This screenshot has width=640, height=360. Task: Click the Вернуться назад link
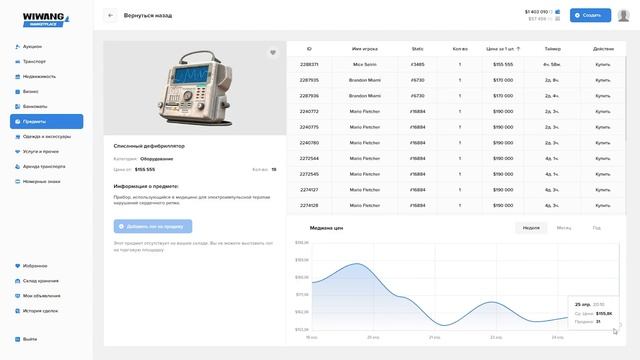[x=148, y=16]
